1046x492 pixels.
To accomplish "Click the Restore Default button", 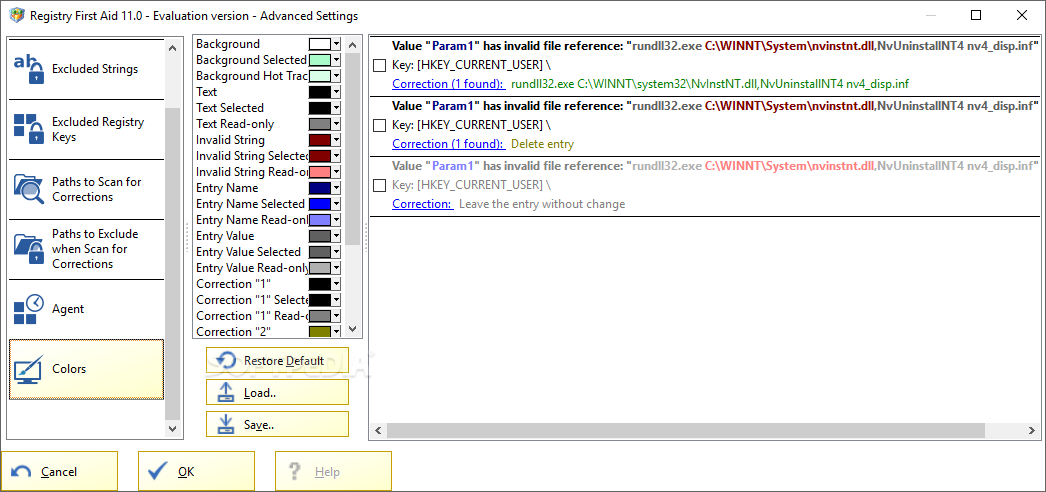I will [x=277, y=361].
